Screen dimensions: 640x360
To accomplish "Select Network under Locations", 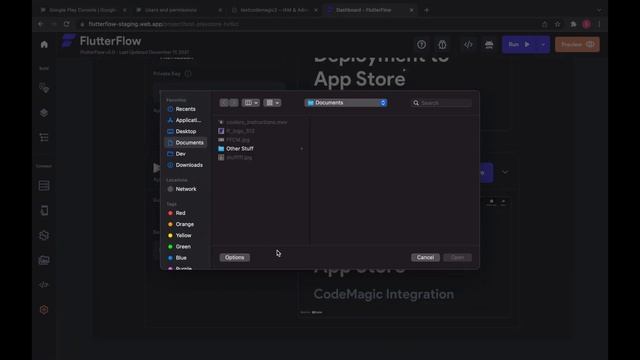I will point(182,189).
